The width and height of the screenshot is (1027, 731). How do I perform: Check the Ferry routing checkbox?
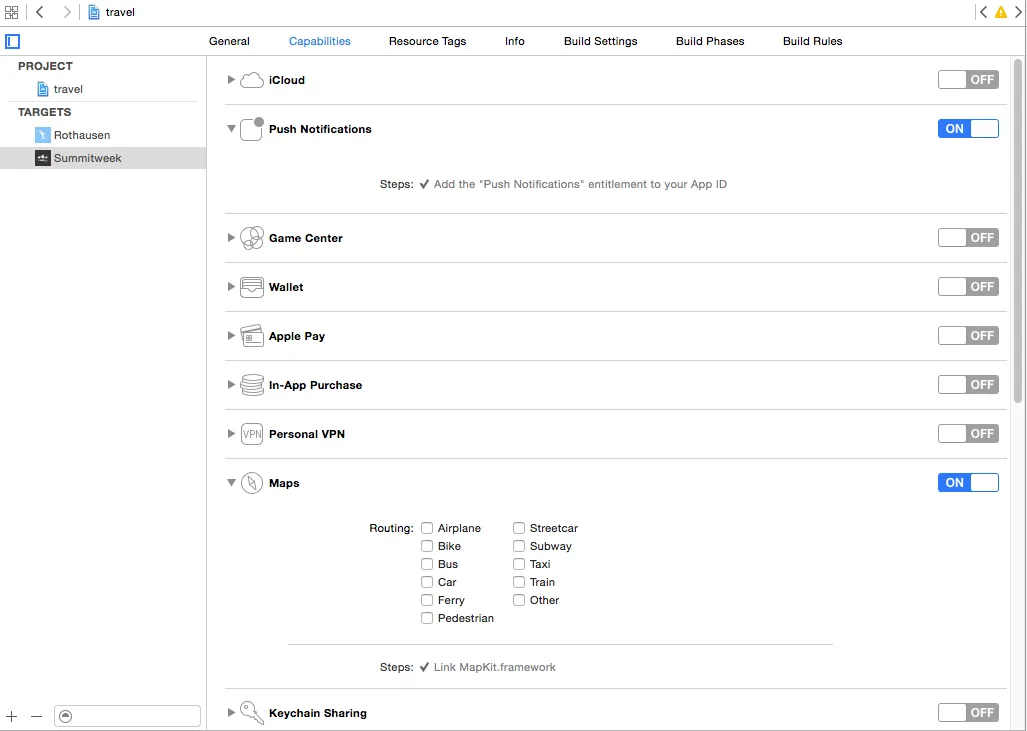click(427, 600)
